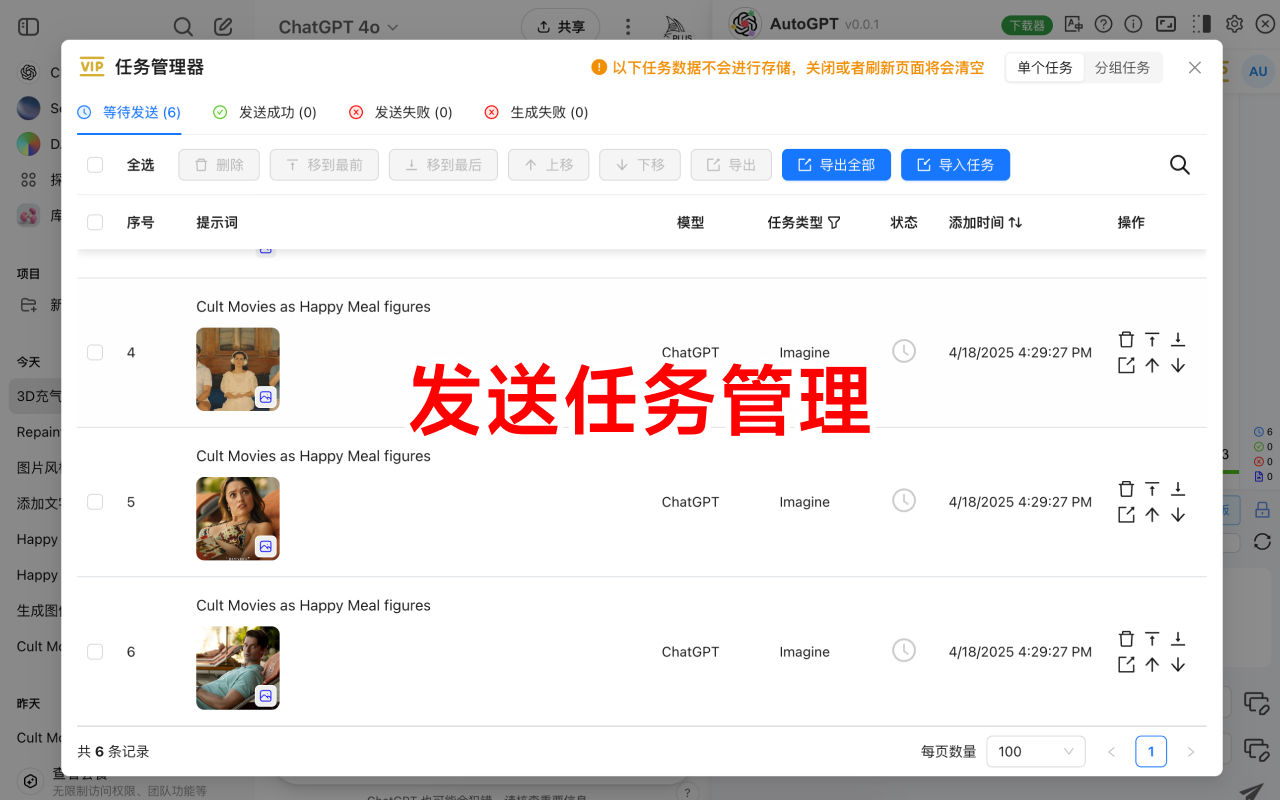This screenshot has width=1280, height=800.
Task: Select the checkbox for task row 6
Action: pyautogui.click(x=94, y=651)
